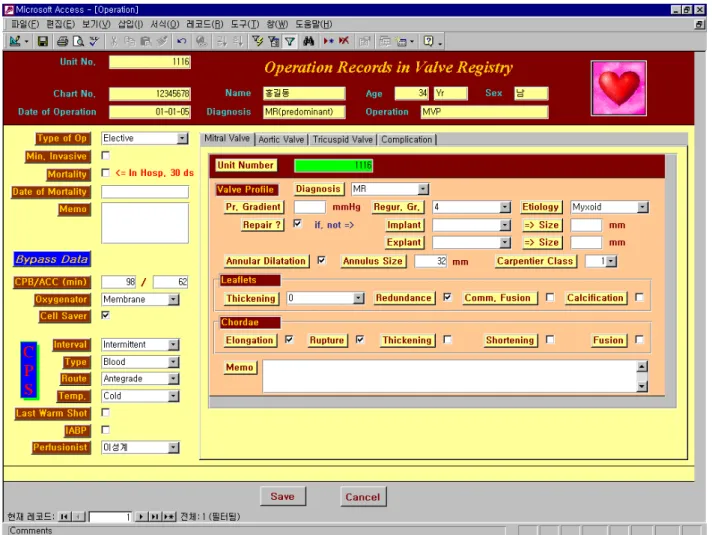This screenshot has width=712, height=535.
Task: Toggle the apply filter funnel icon
Action: coord(290,41)
